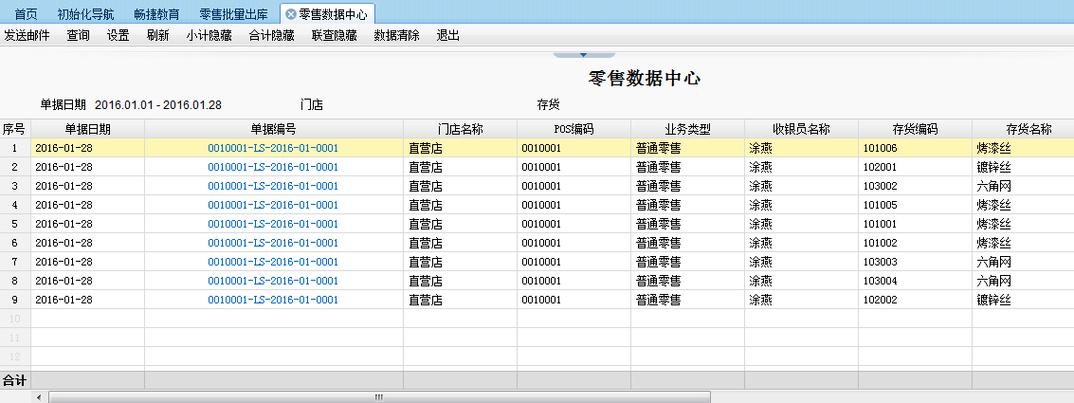Viewport: 1074px width, 403px height.
Task: Open 设置 from the toolbar
Action: [x=118, y=36]
